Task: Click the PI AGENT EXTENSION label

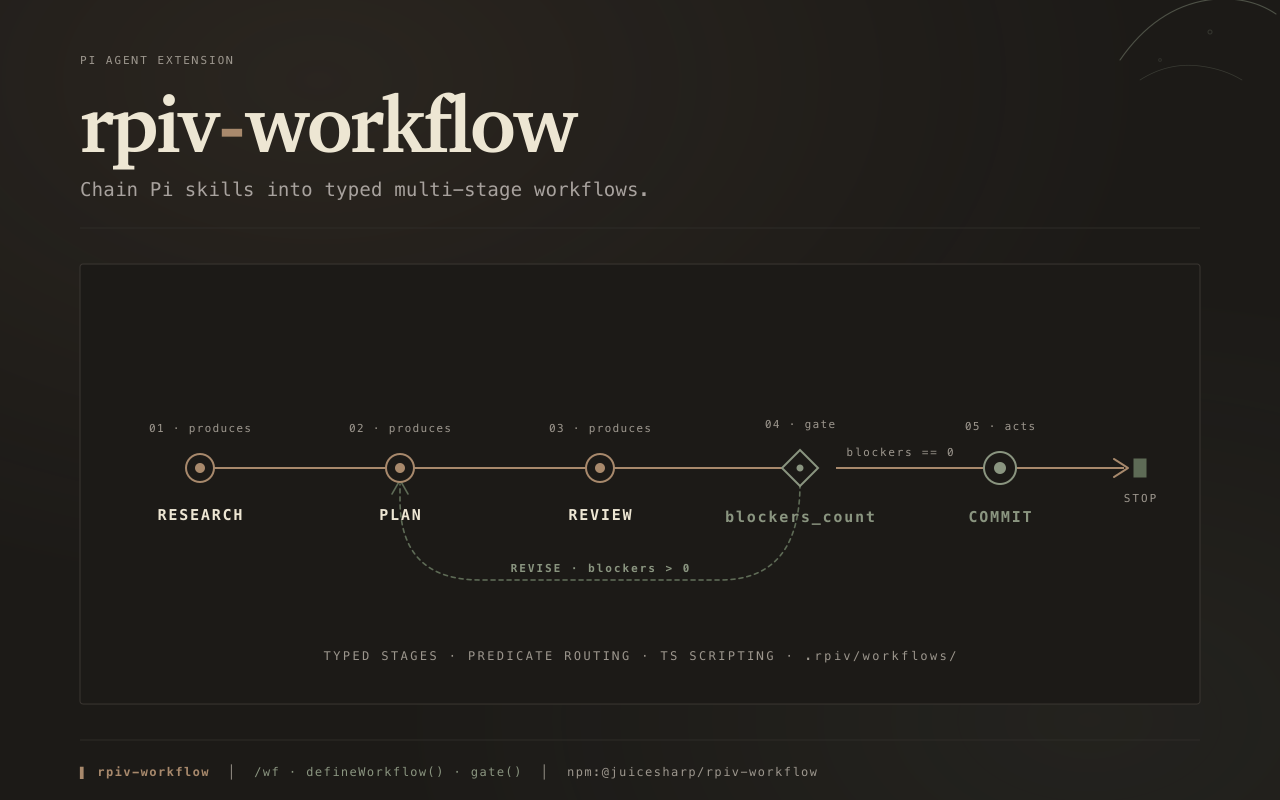Action: [157, 61]
